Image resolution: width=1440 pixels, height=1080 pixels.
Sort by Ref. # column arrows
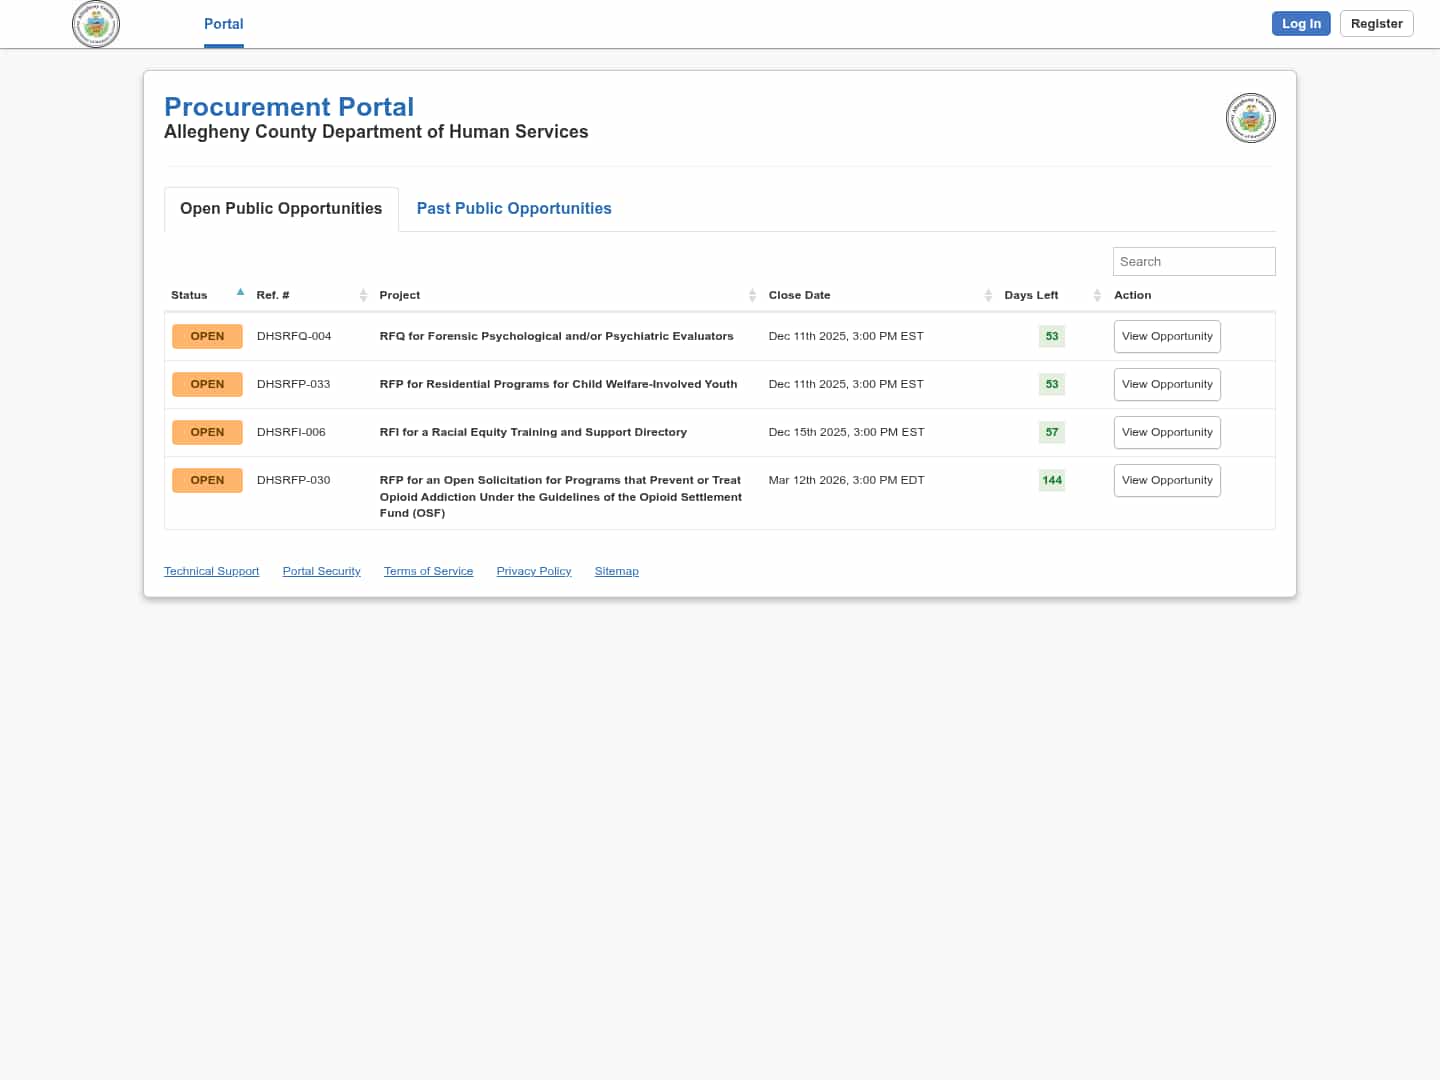point(363,295)
